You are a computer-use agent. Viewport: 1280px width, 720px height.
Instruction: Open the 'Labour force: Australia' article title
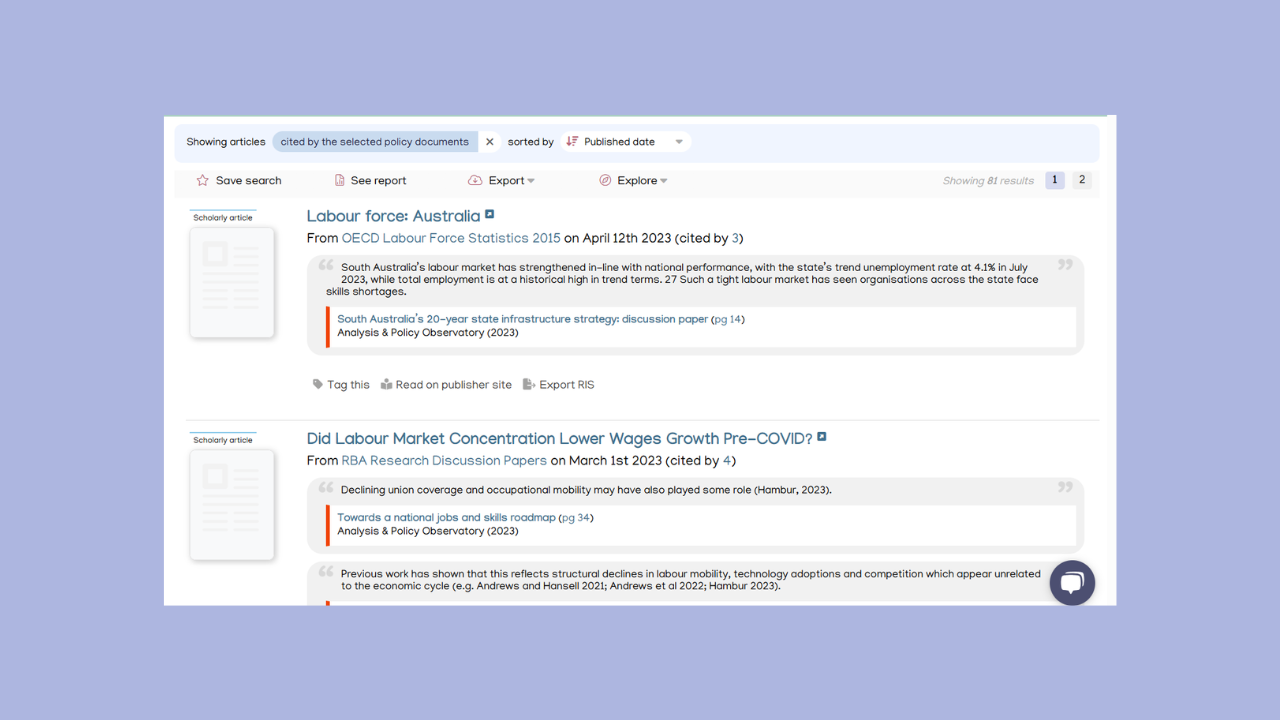(x=393, y=216)
